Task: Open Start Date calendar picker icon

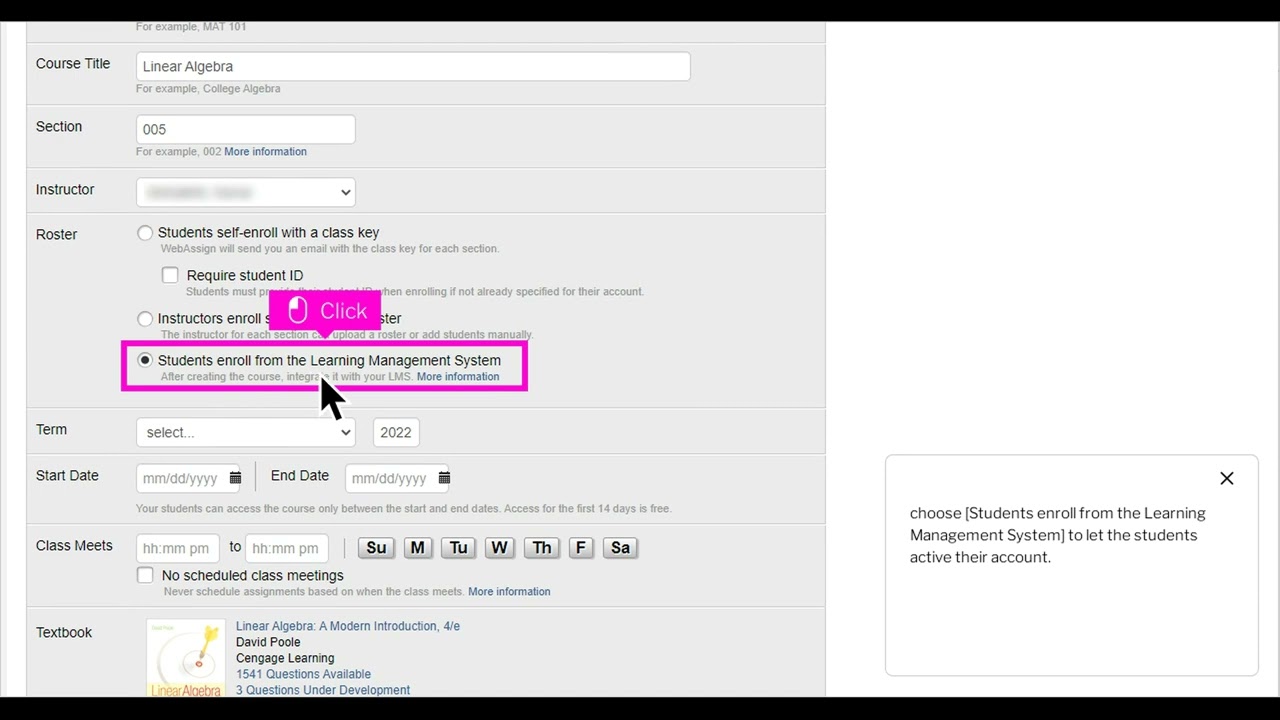Action: 235,478
